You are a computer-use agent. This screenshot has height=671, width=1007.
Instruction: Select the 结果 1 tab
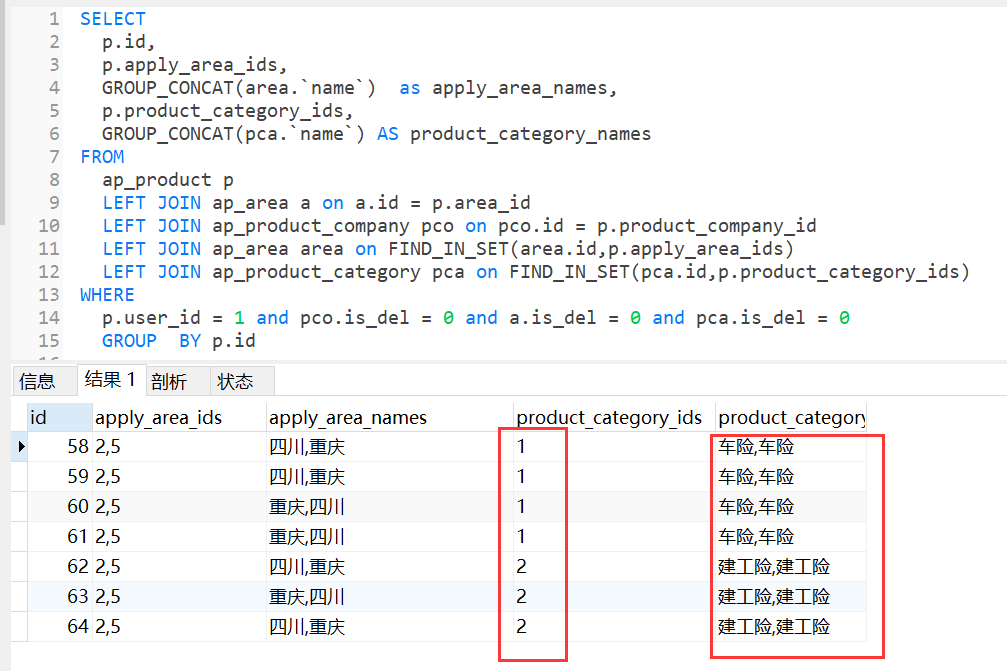(x=110, y=379)
